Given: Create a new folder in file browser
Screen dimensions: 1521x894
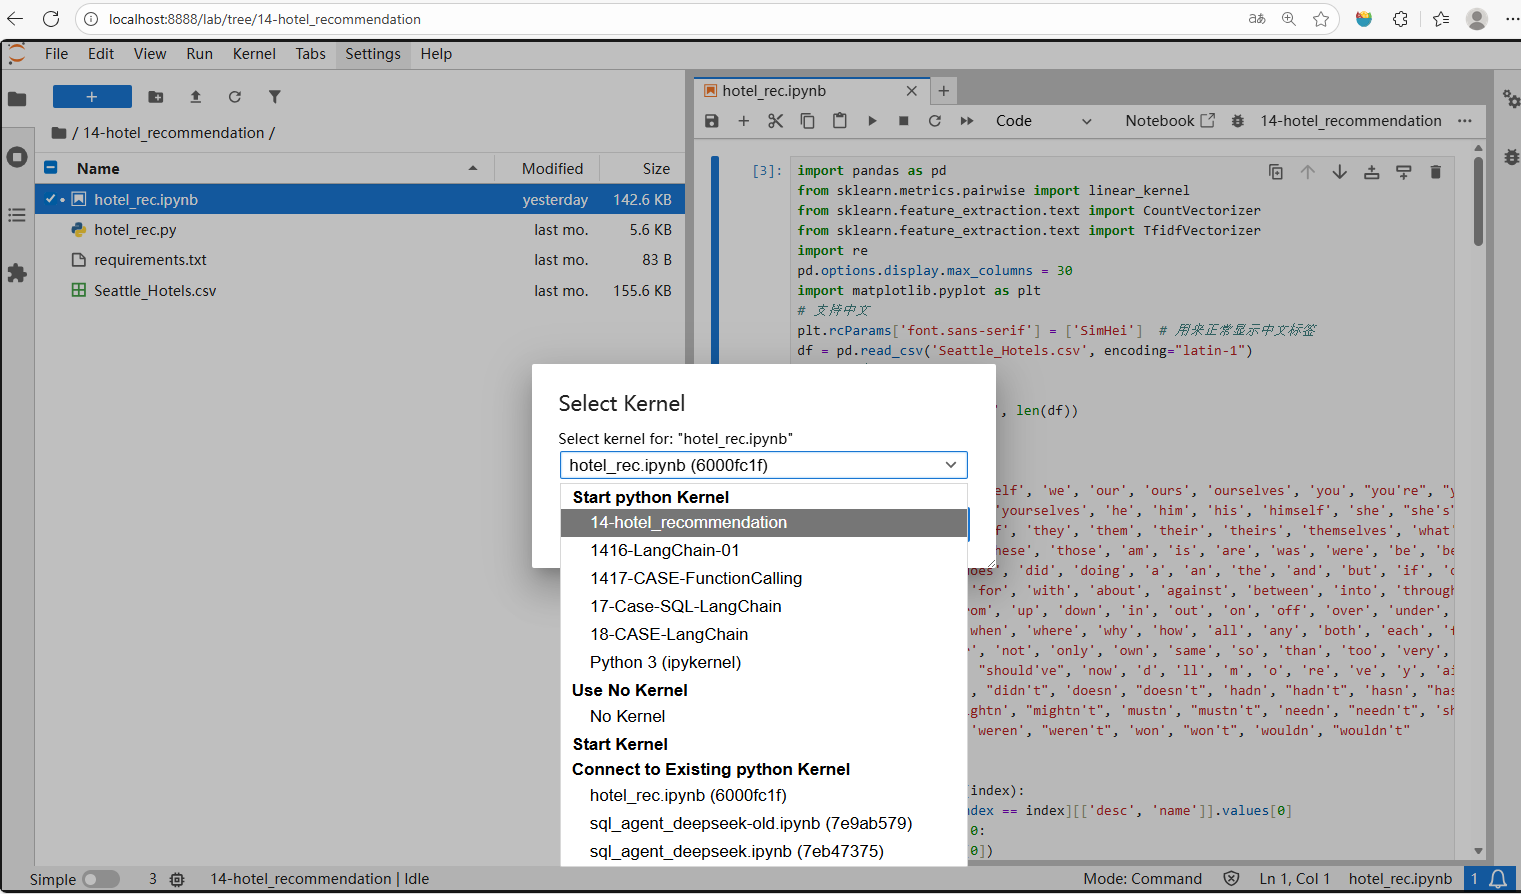Looking at the screenshot, I should (156, 97).
